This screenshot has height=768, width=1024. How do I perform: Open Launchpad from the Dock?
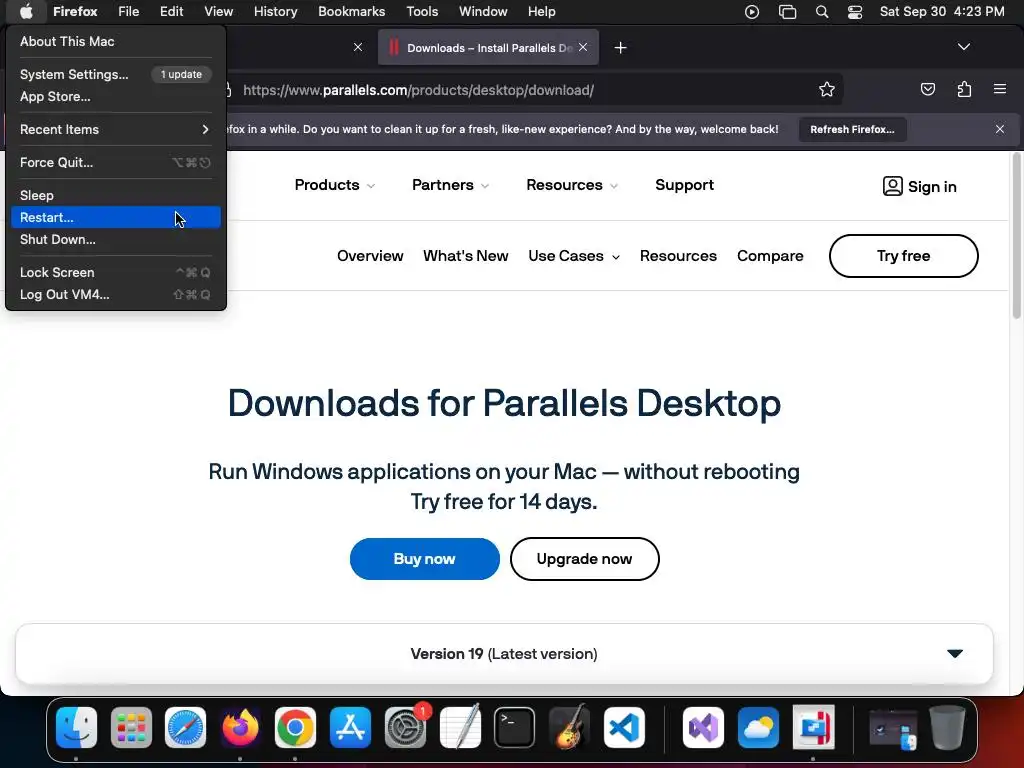point(131,727)
